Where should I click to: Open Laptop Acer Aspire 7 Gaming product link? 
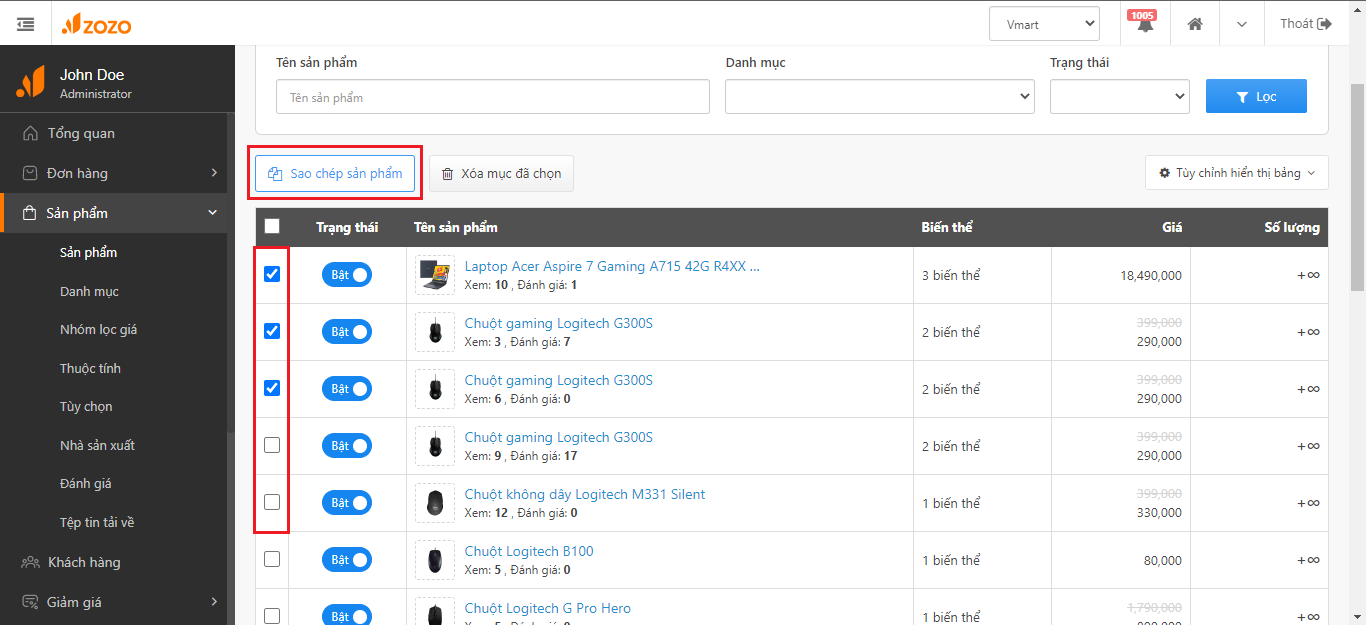point(612,266)
